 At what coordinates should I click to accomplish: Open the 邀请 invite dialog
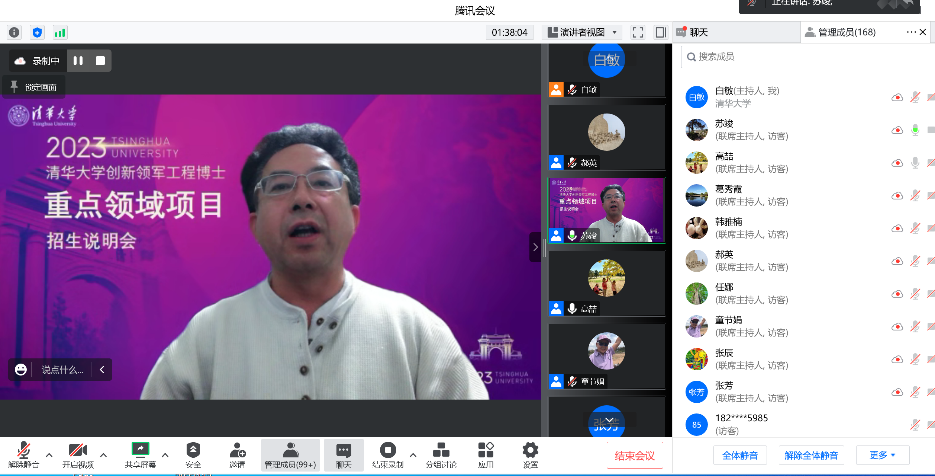(x=237, y=455)
